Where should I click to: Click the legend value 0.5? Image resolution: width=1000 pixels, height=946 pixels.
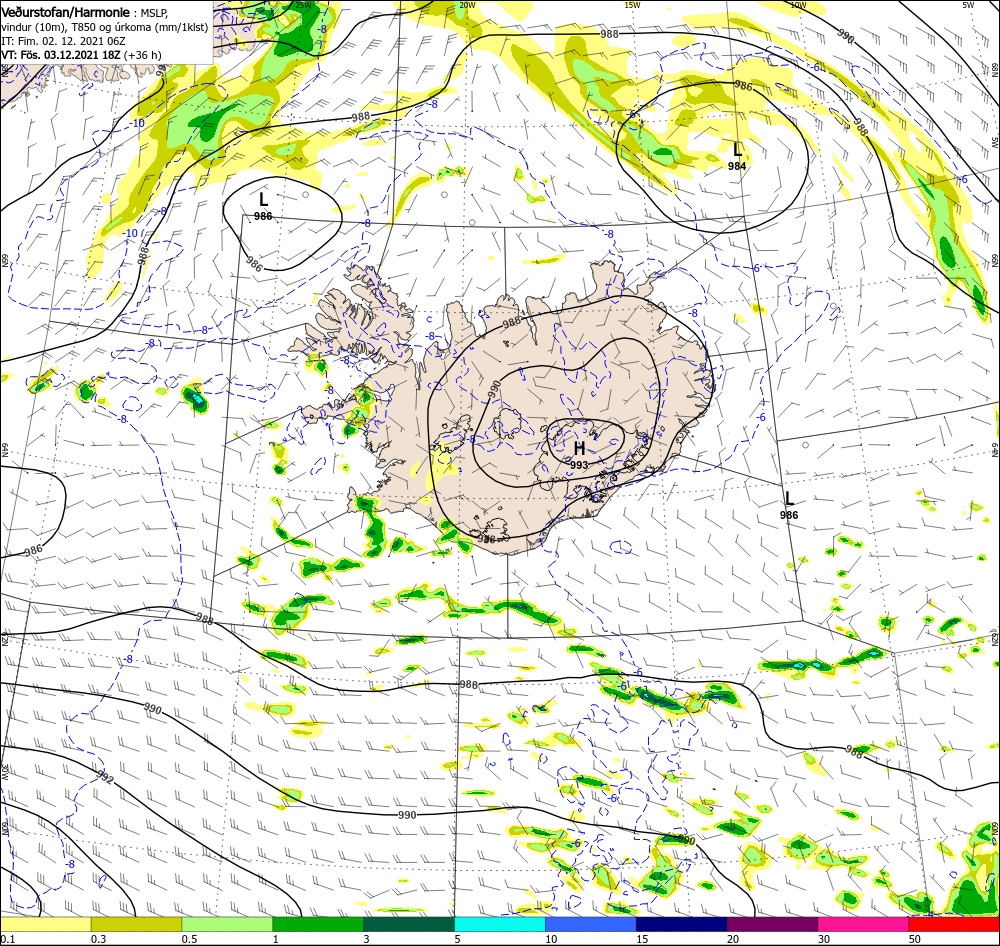pyautogui.click(x=189, y=939)
